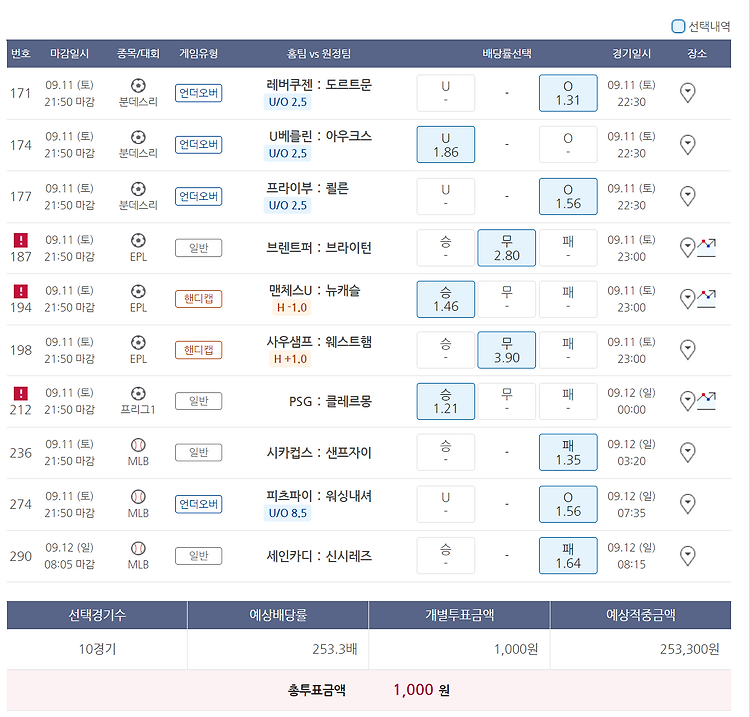The width and height of the screenshot is (750, 717).
Task: Deselect draw 2.80 for match 187
Action: (507, 248)
